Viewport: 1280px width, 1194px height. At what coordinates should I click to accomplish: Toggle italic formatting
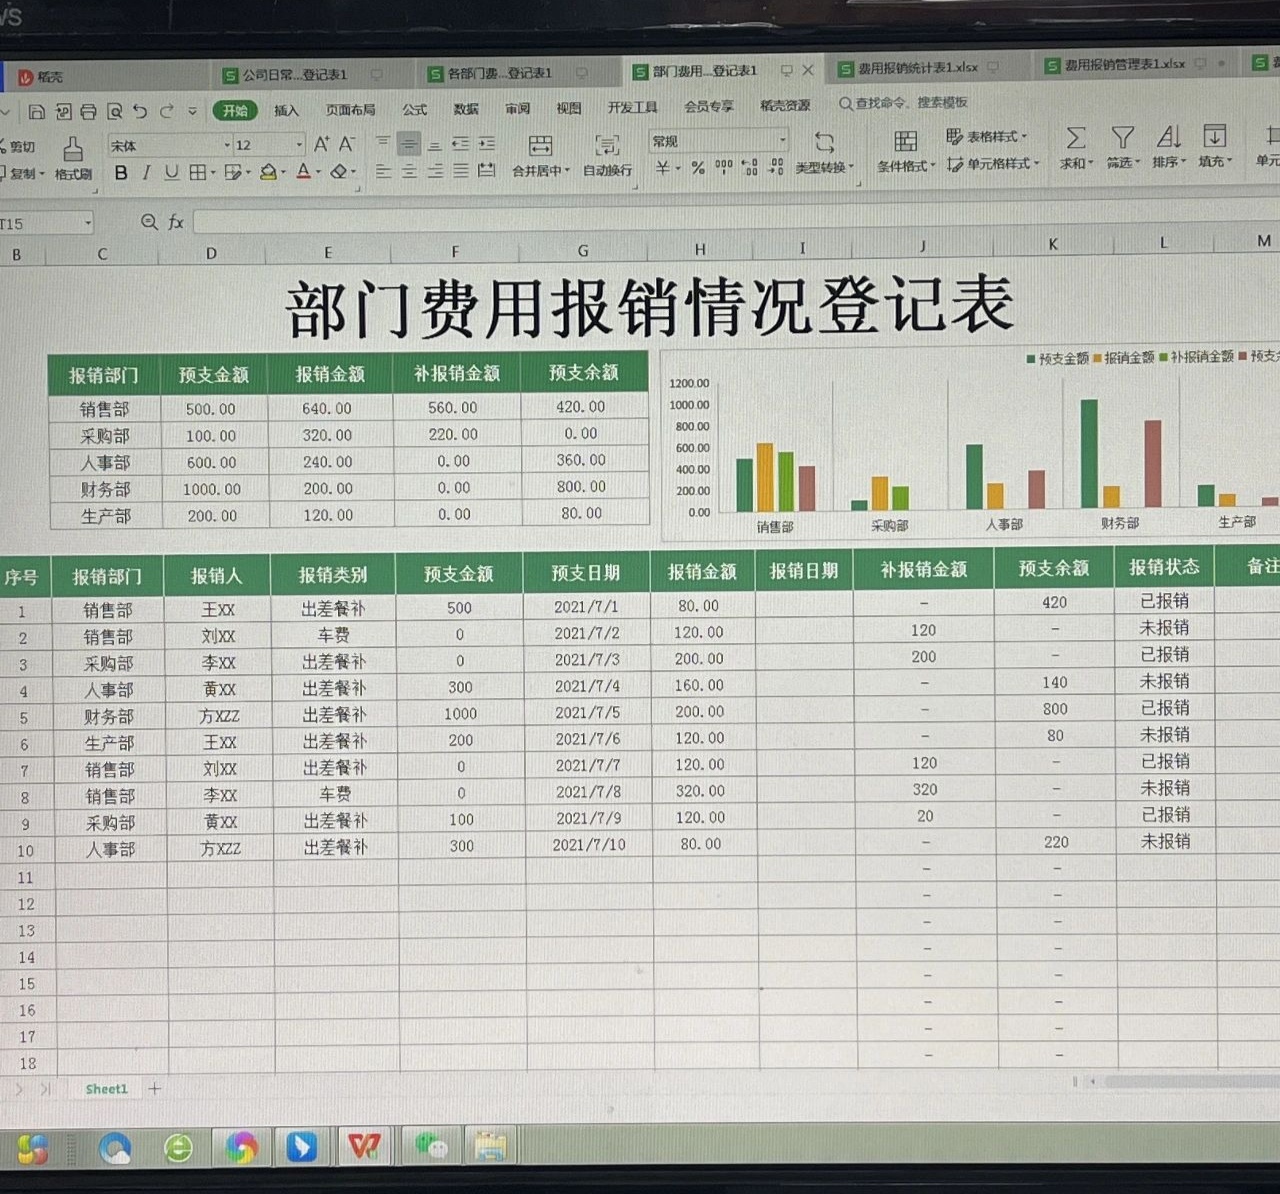[145, 172]
